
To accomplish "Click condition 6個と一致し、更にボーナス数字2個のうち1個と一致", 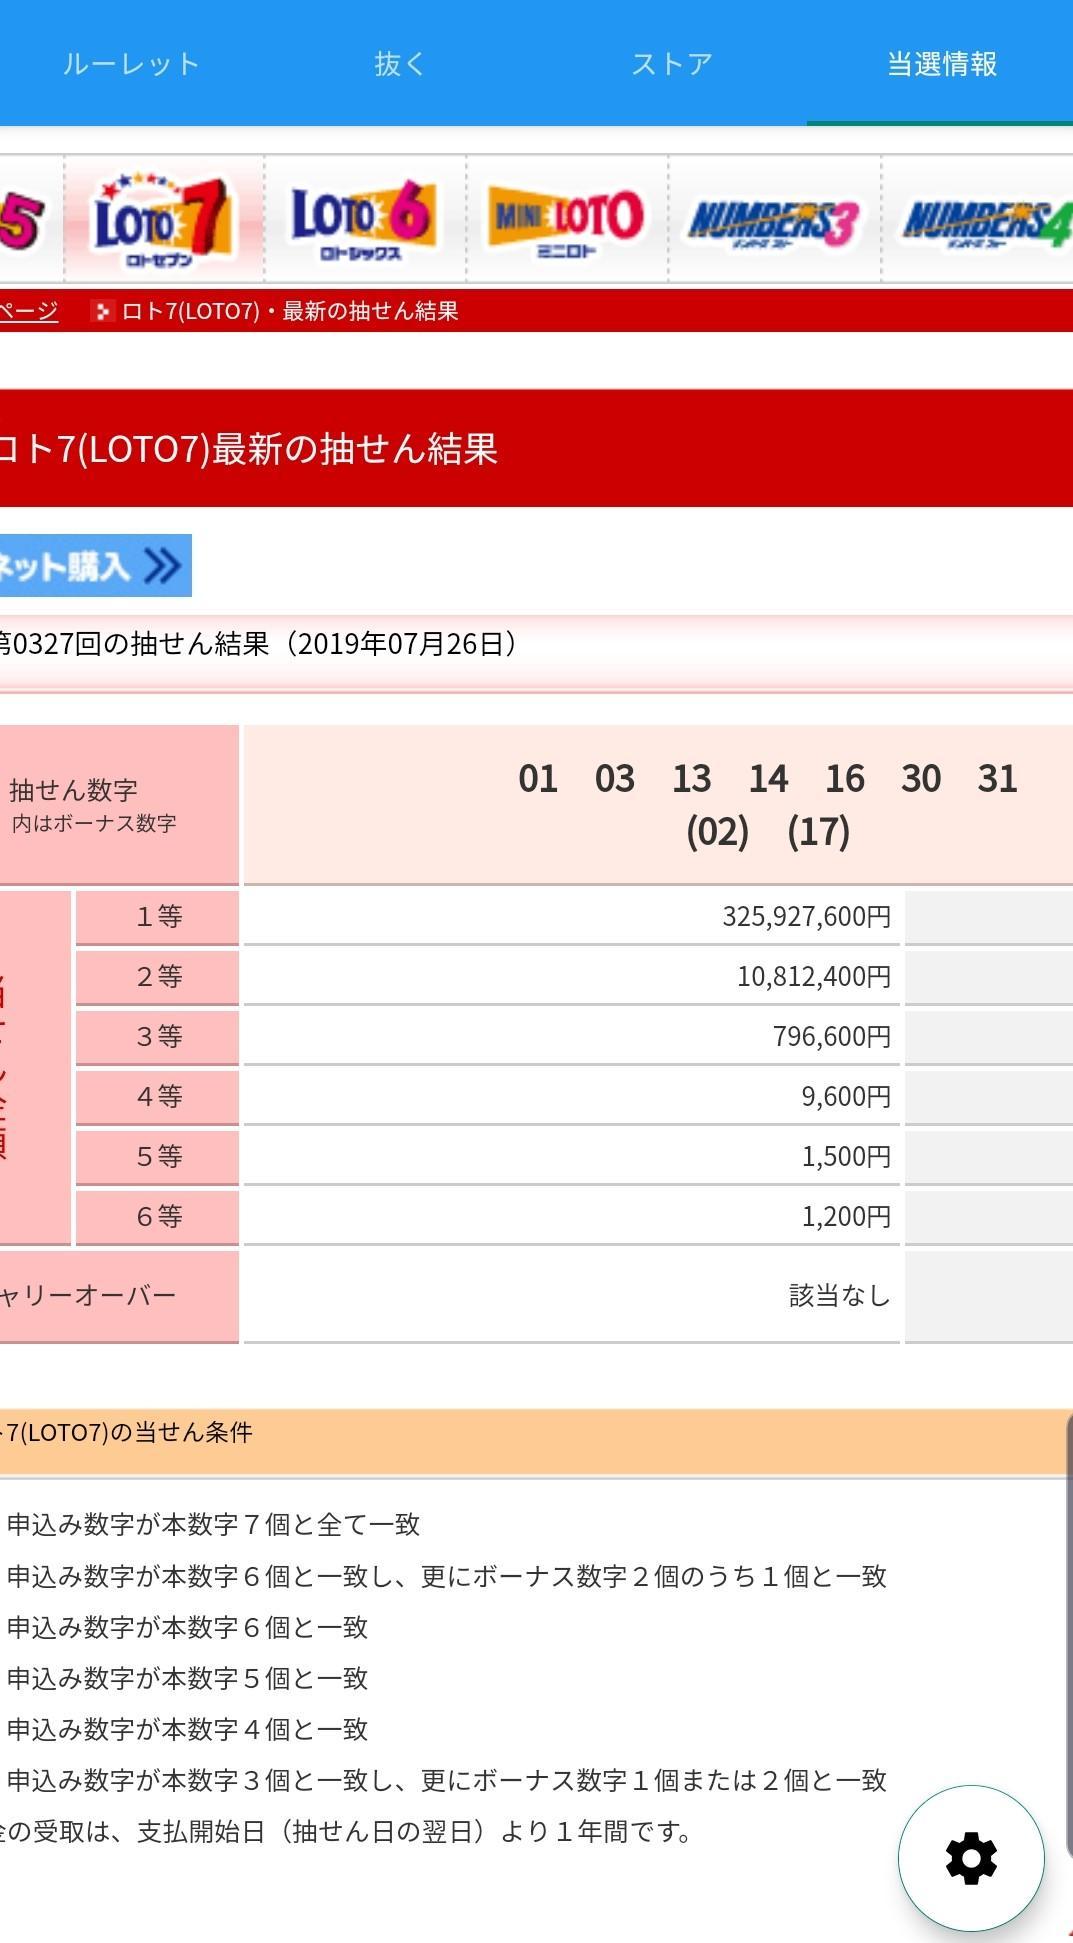I will click(564, 1576).
